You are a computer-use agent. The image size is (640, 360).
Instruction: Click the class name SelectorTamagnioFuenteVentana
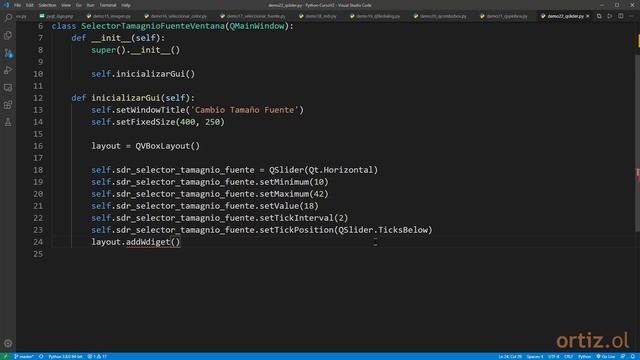coord(153,26)
